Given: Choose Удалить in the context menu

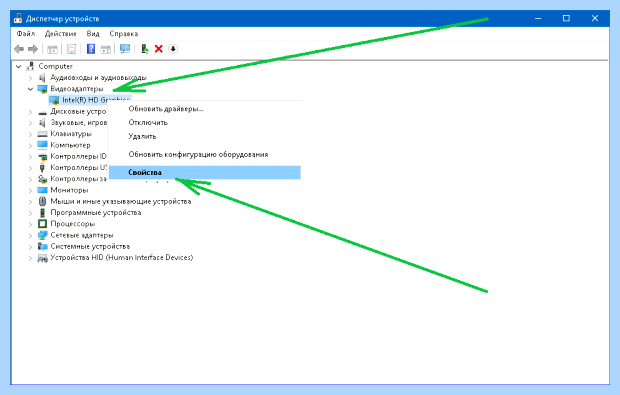Looking at the screenshot, I should click(205, 136).
